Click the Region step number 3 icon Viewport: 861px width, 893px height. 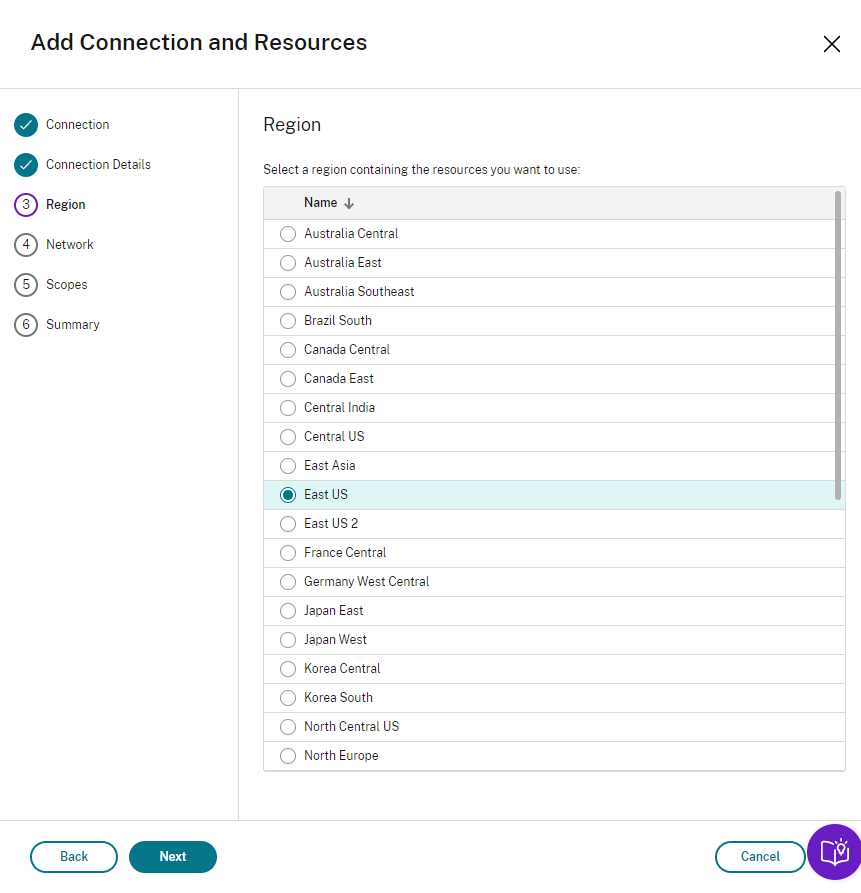26,205
